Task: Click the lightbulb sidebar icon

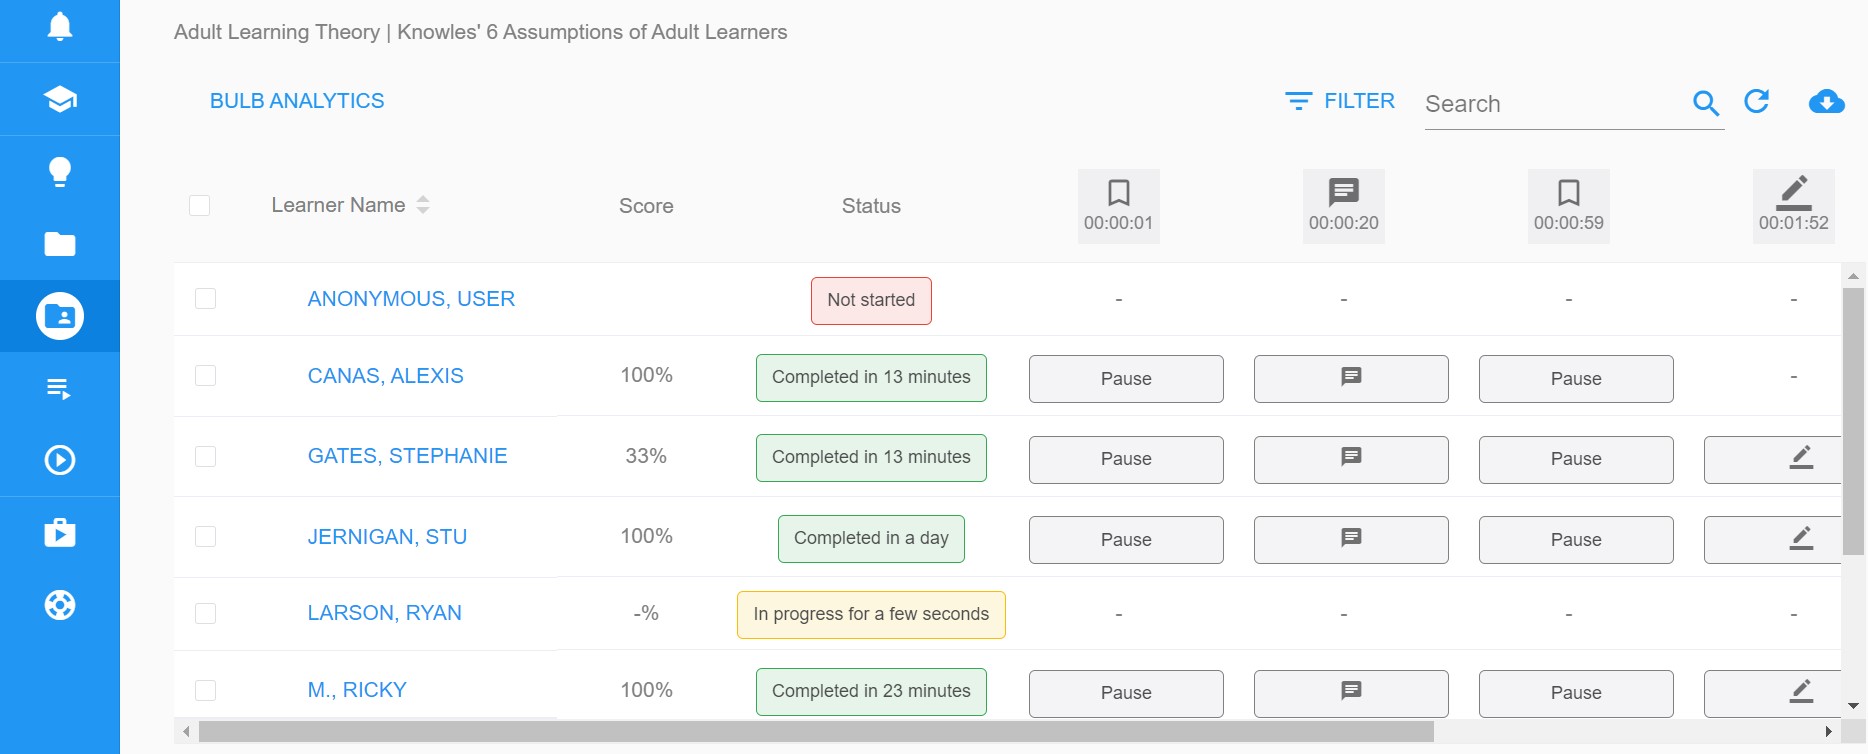Action: coord(60,171)
